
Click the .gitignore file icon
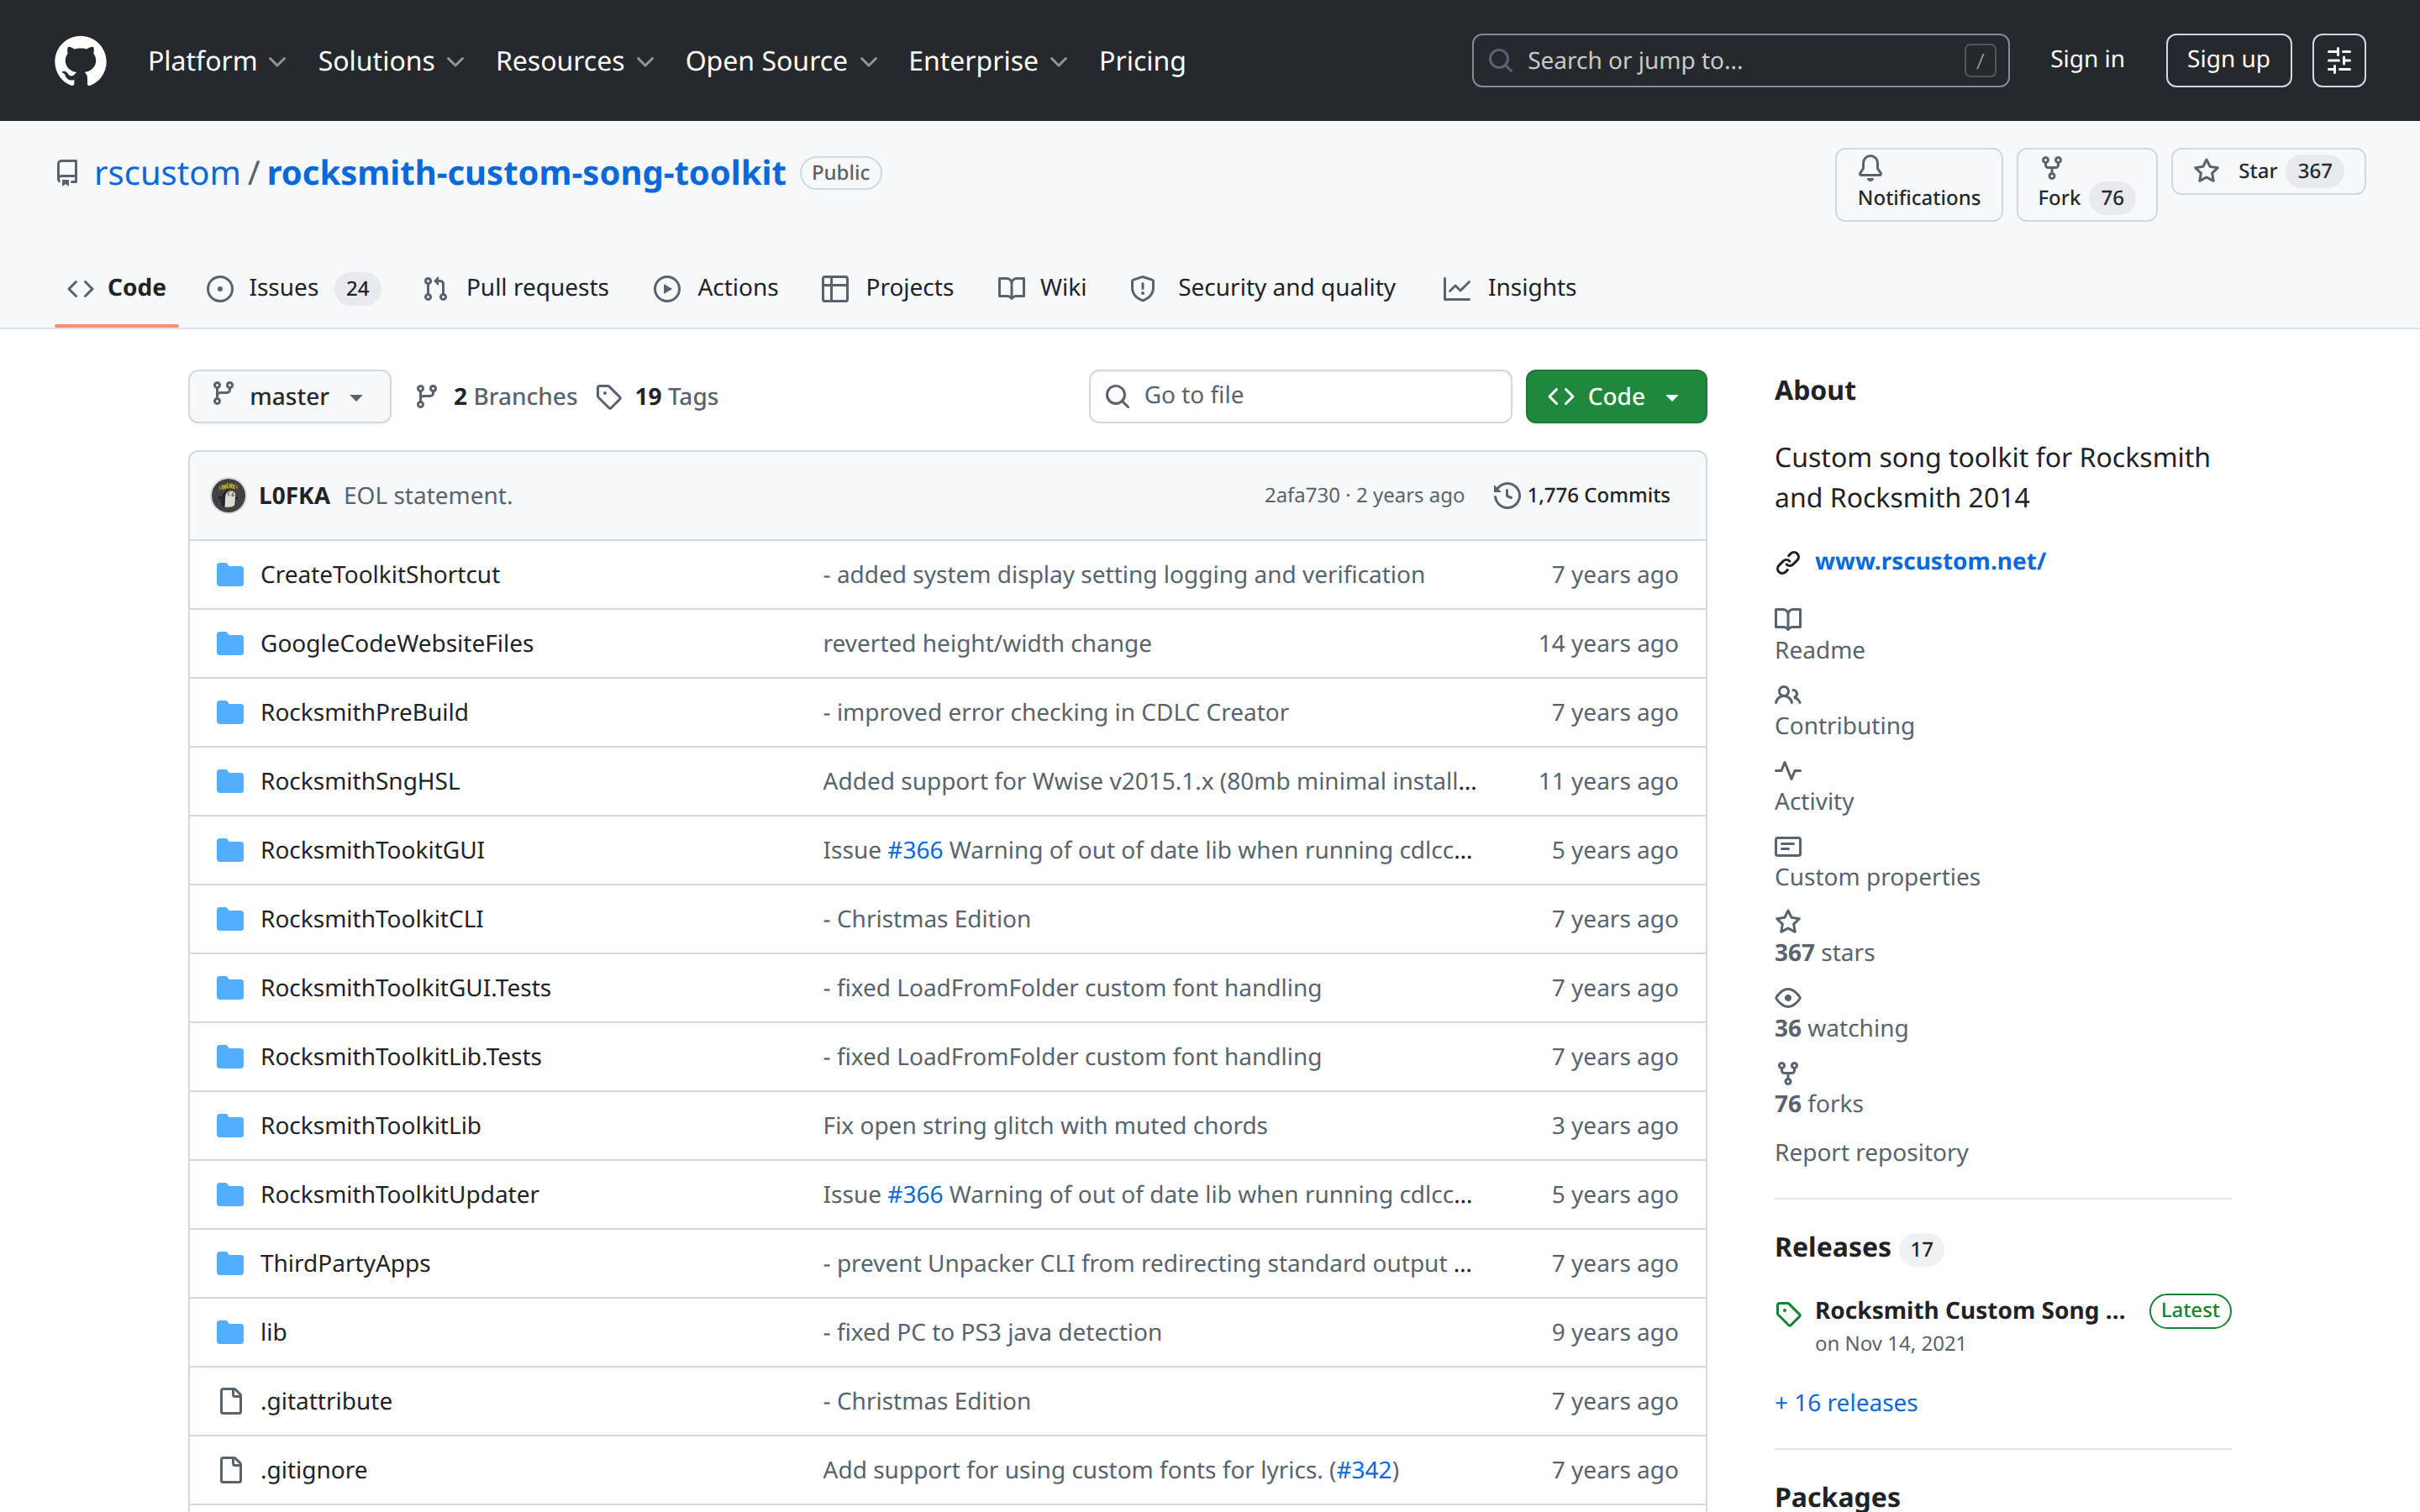pyautogui.click(x=230, y=1470)
